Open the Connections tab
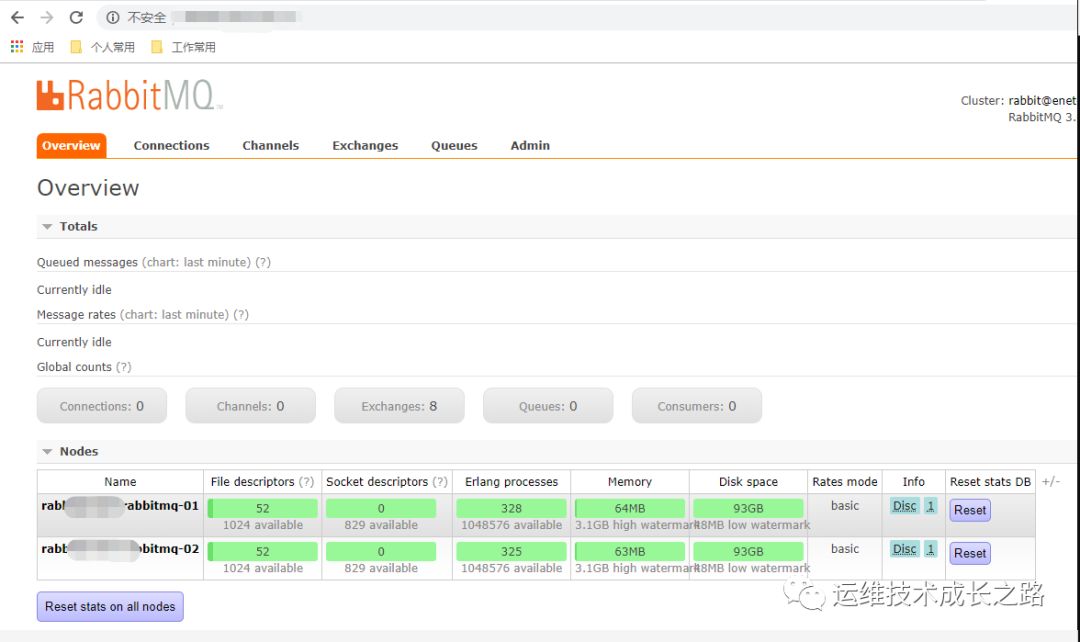The width and height of the screenshot is (1080, 642). coord(172,145)
